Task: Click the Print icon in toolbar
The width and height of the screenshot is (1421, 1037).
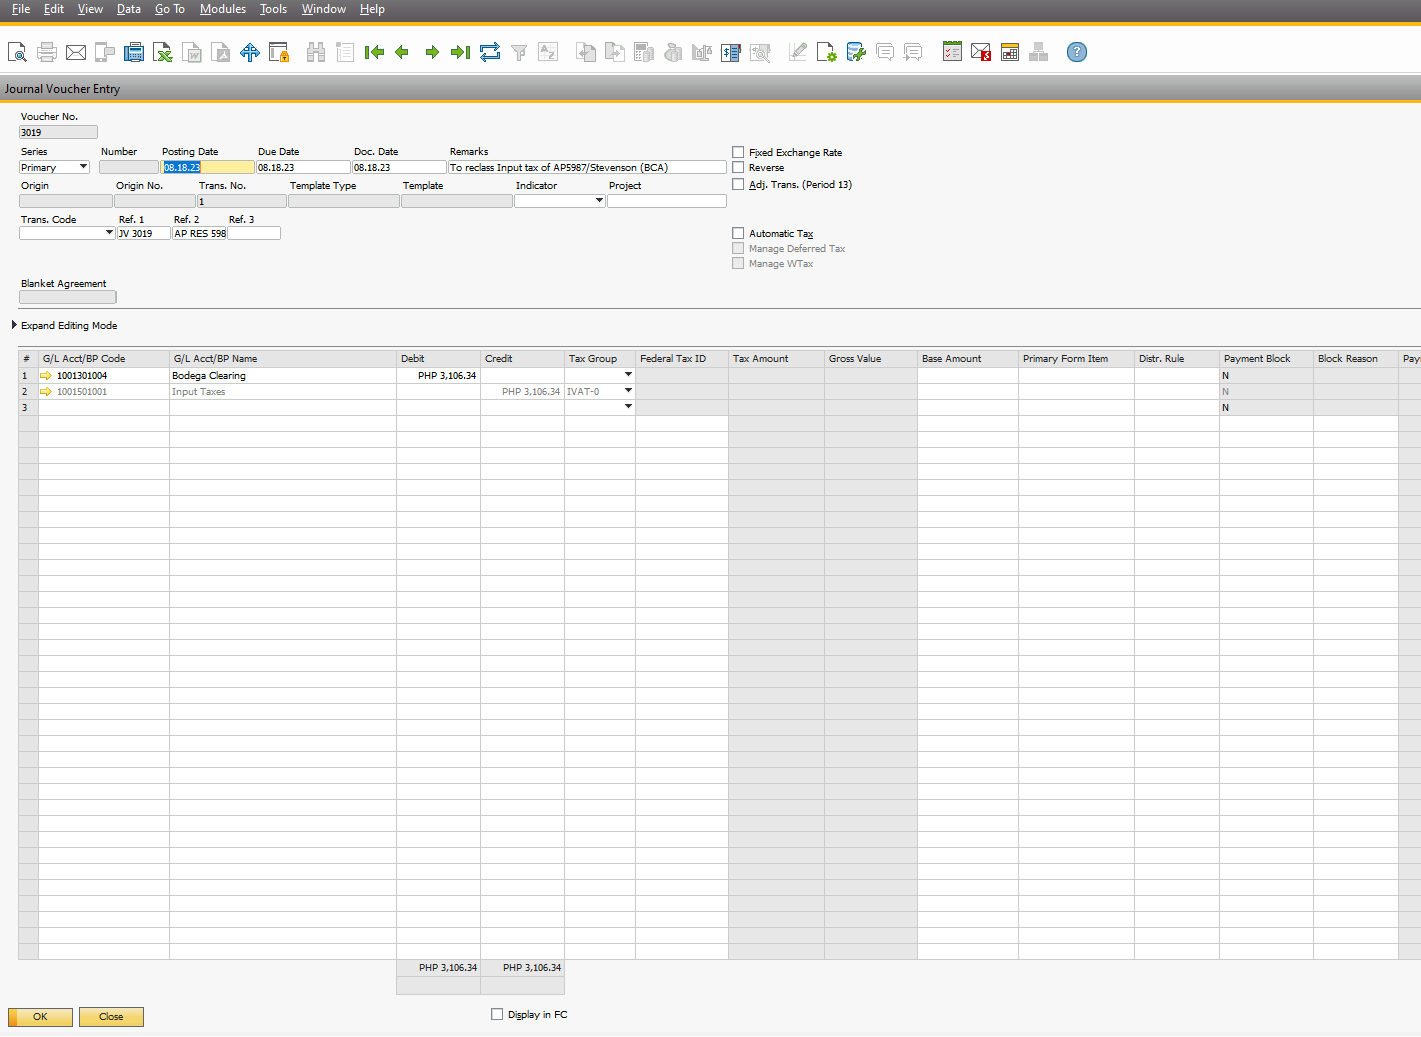Action: point(46,52)
